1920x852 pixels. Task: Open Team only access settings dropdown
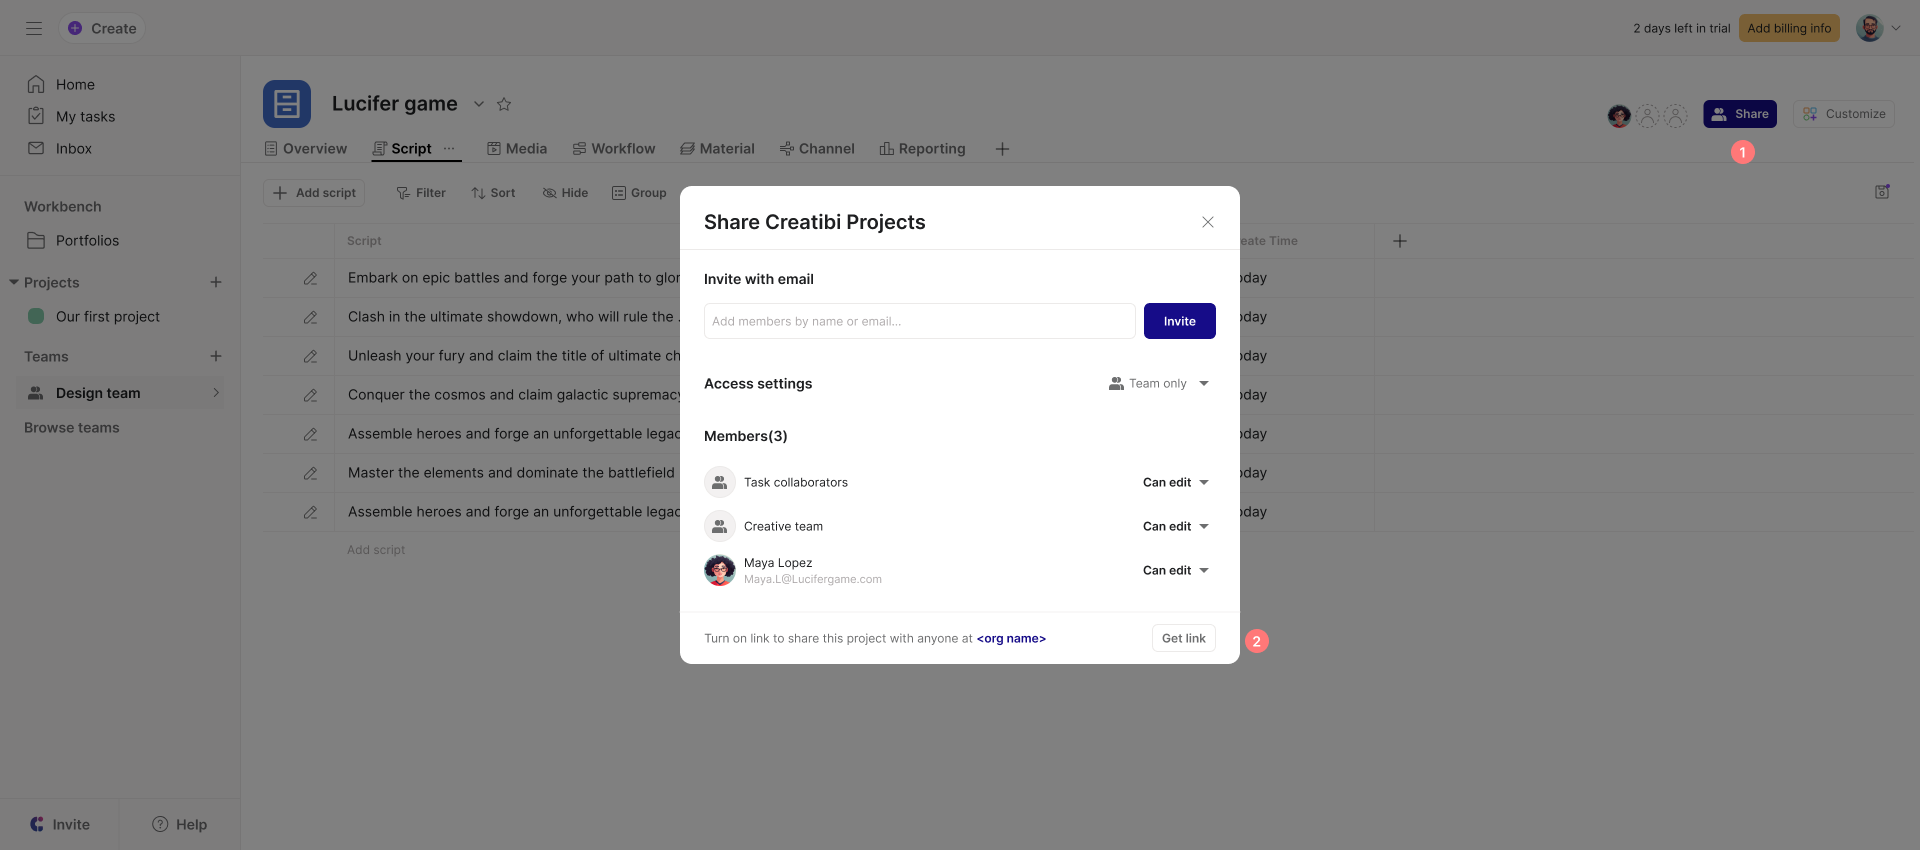[1159, 383]
